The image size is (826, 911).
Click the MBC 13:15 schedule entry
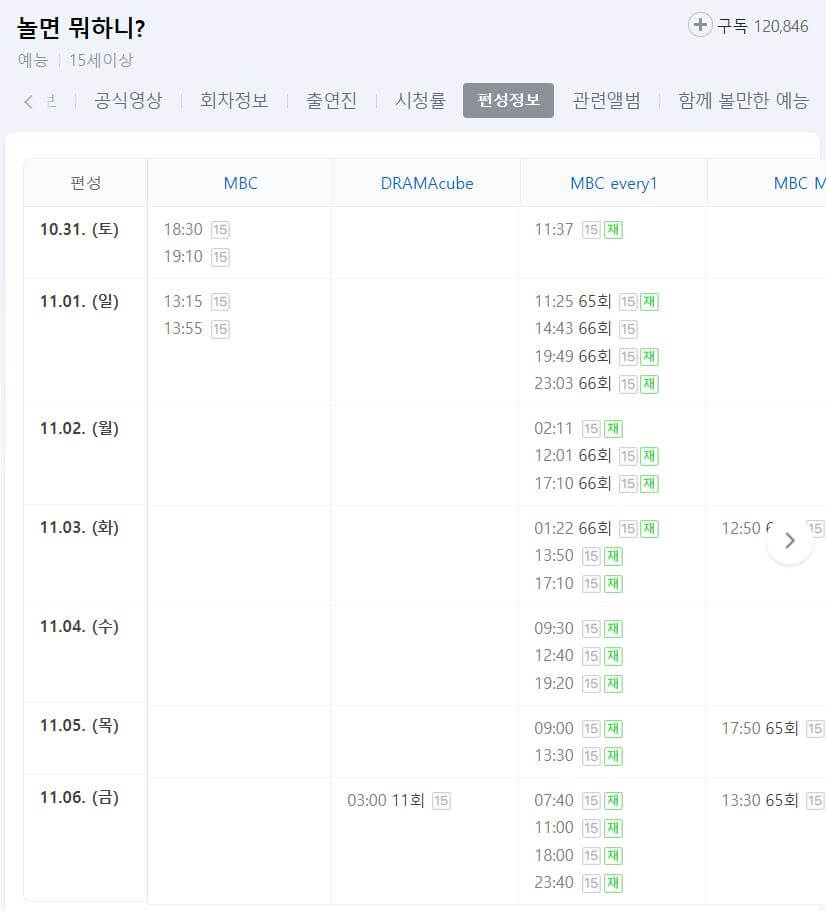click(x=196, y=302)
